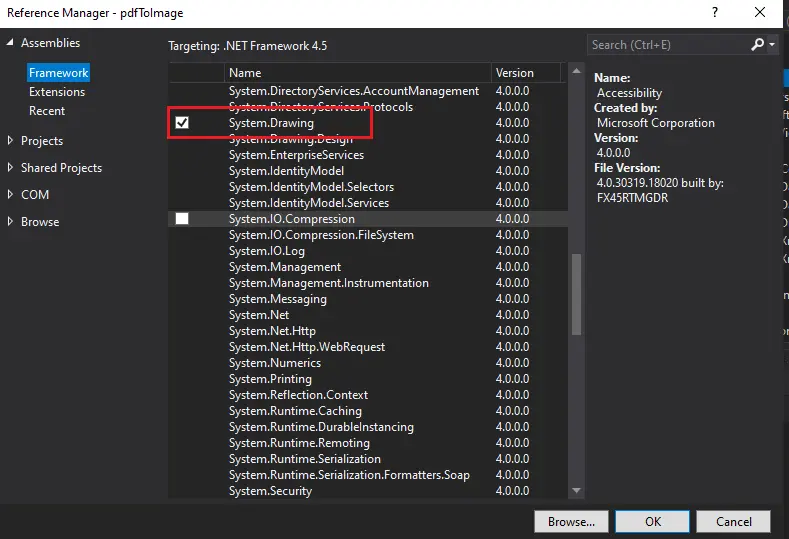Select the System.Messaging row

pyautogui.click(x=368, y=299)
